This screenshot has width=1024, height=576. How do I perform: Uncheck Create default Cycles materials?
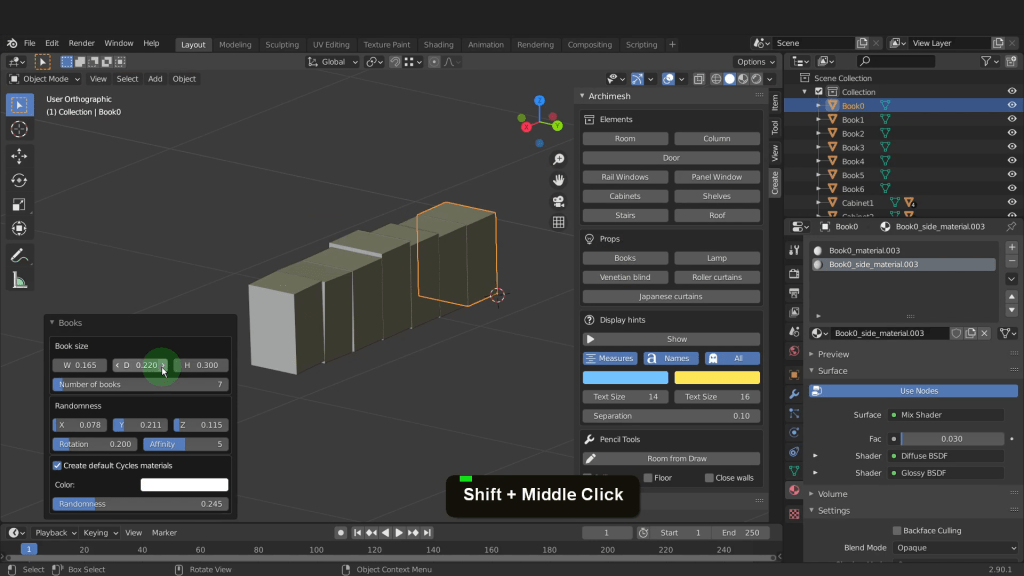click(57, 465)
